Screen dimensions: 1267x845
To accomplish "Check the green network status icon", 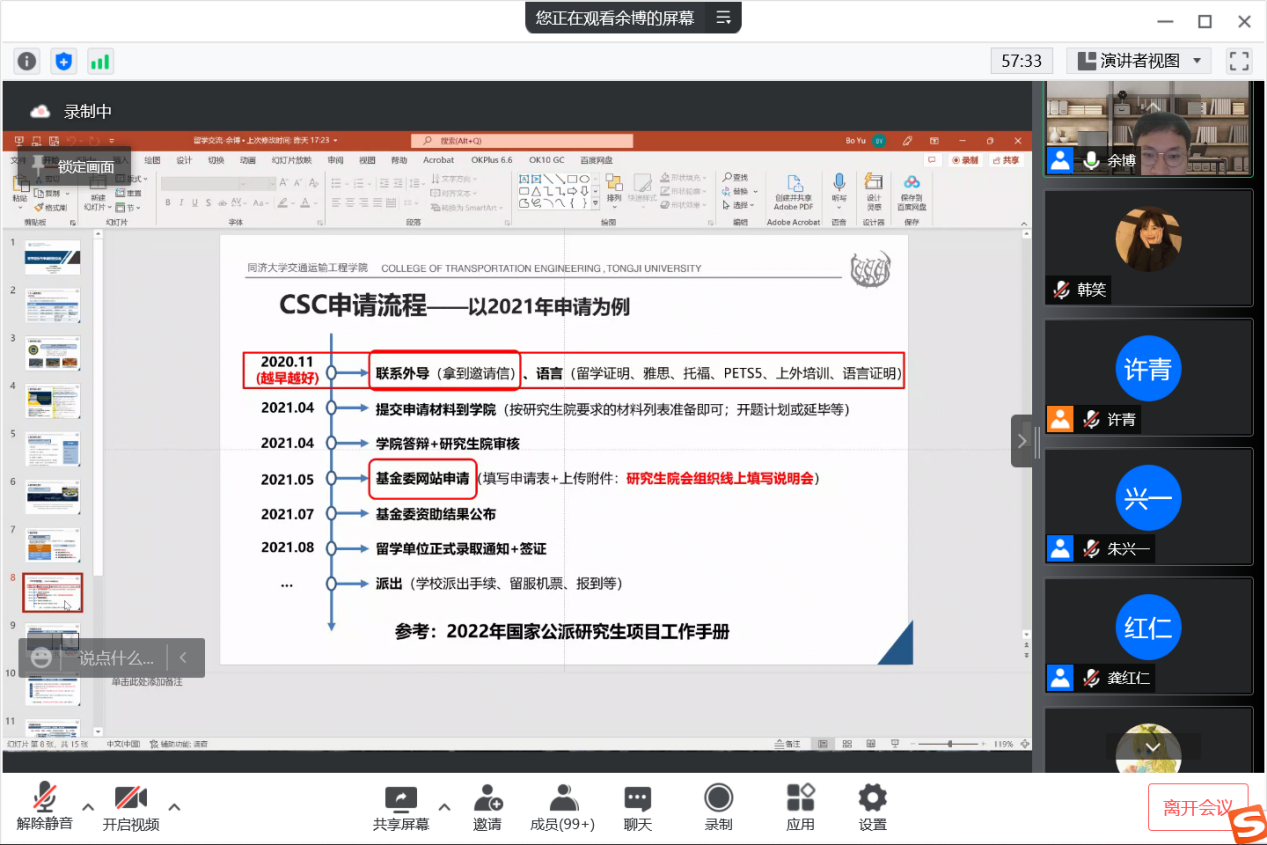I will (x=100, y=61).
